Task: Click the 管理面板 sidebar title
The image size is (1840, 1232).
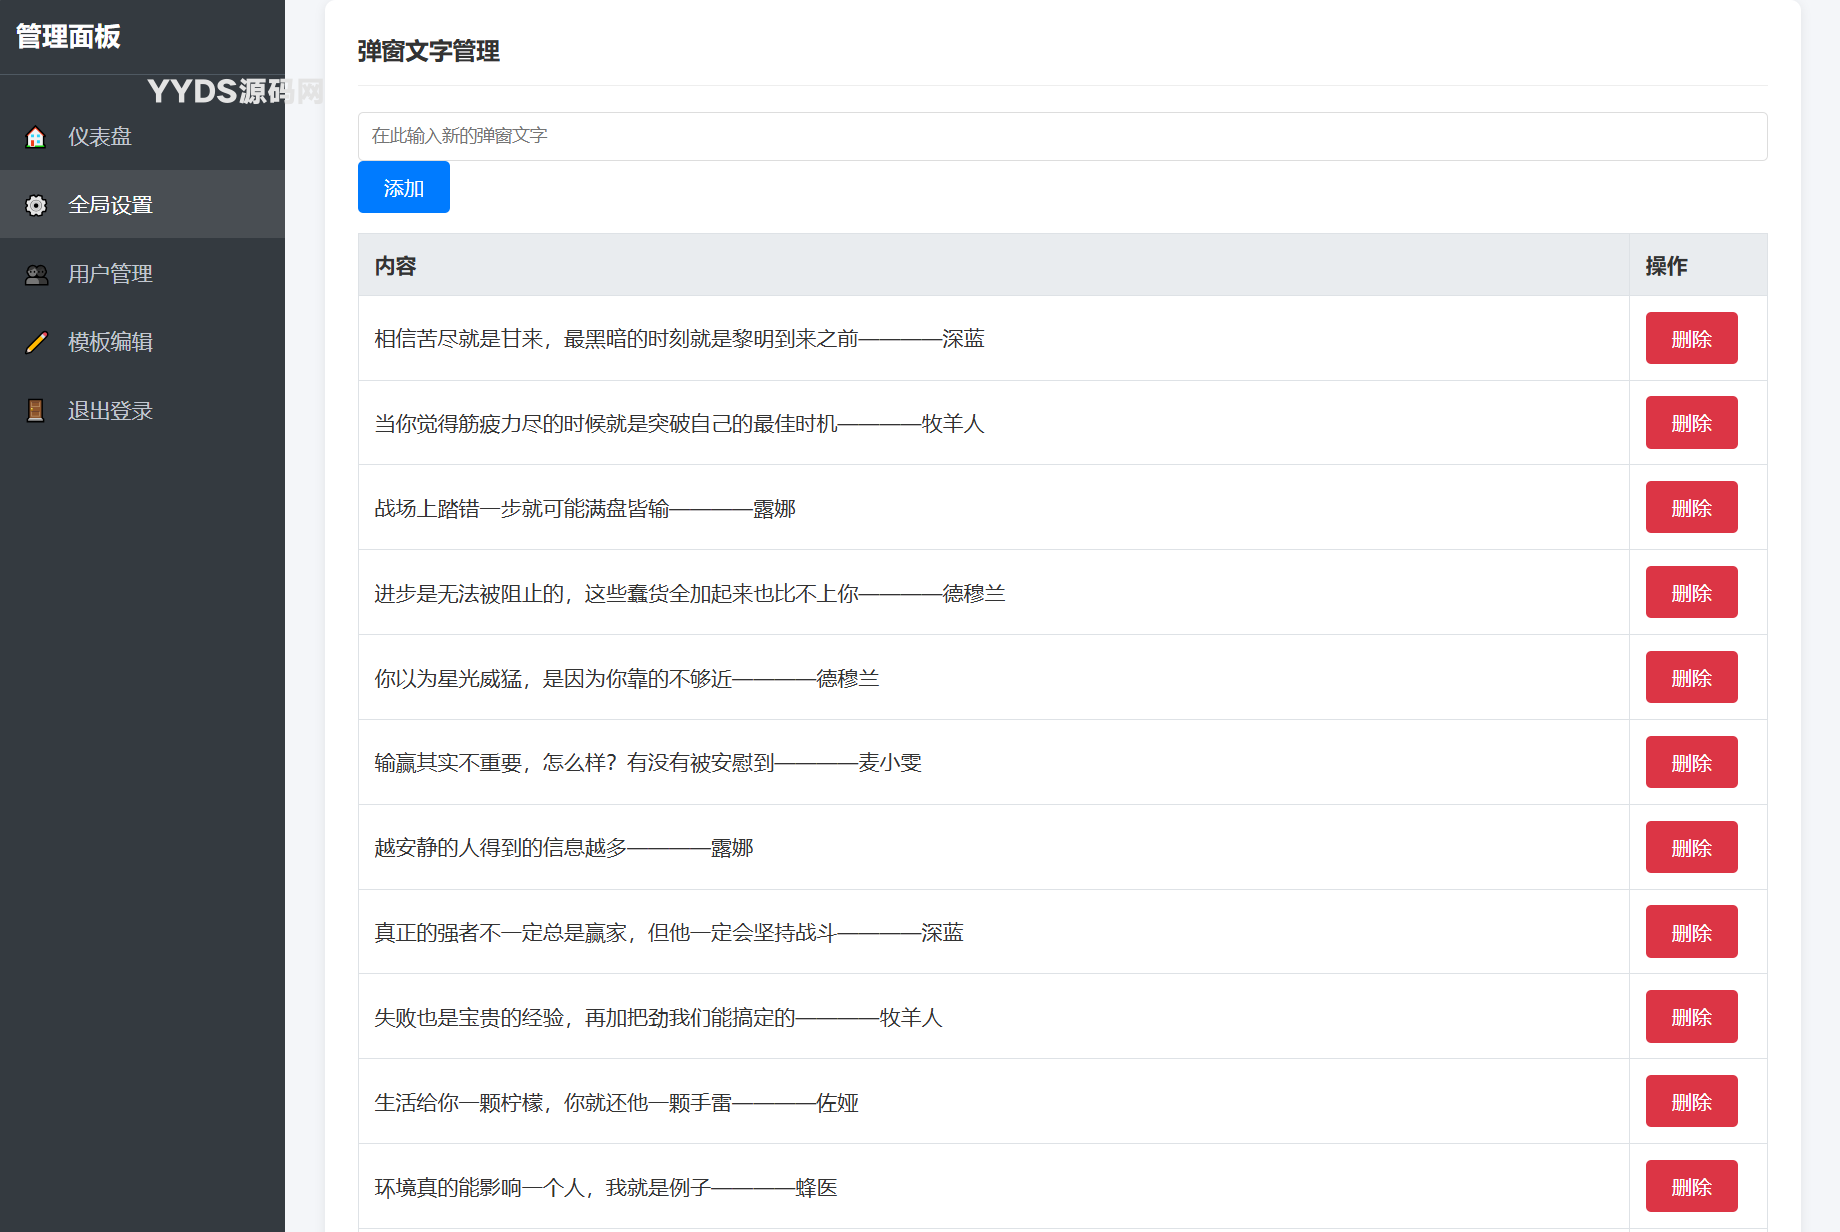Action: pos(68,37)
